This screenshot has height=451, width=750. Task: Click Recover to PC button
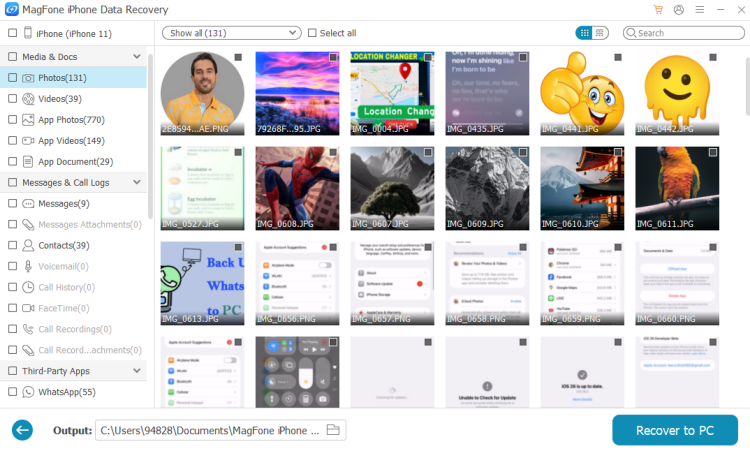[x=675, y=430]
